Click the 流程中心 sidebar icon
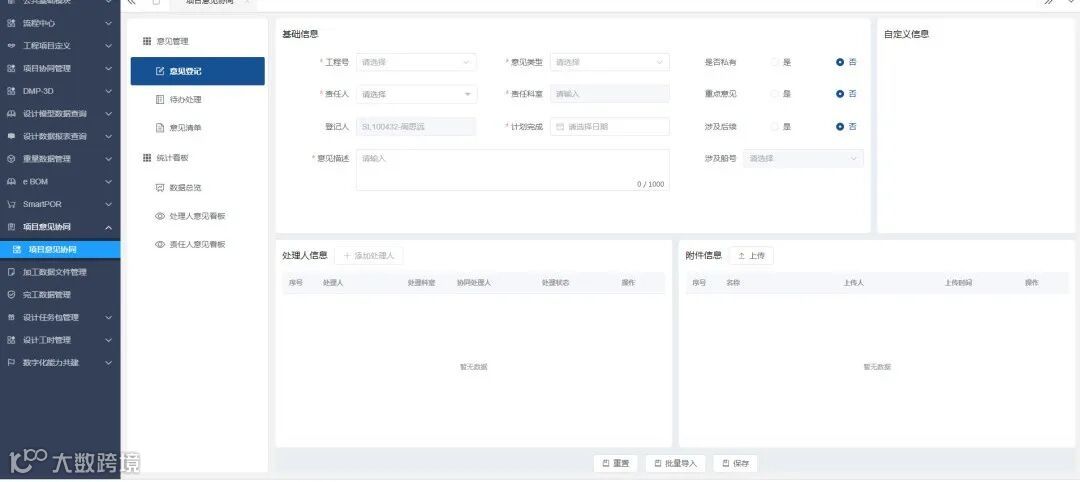This screenshot has width=1080, height=482. coord(11,23)
